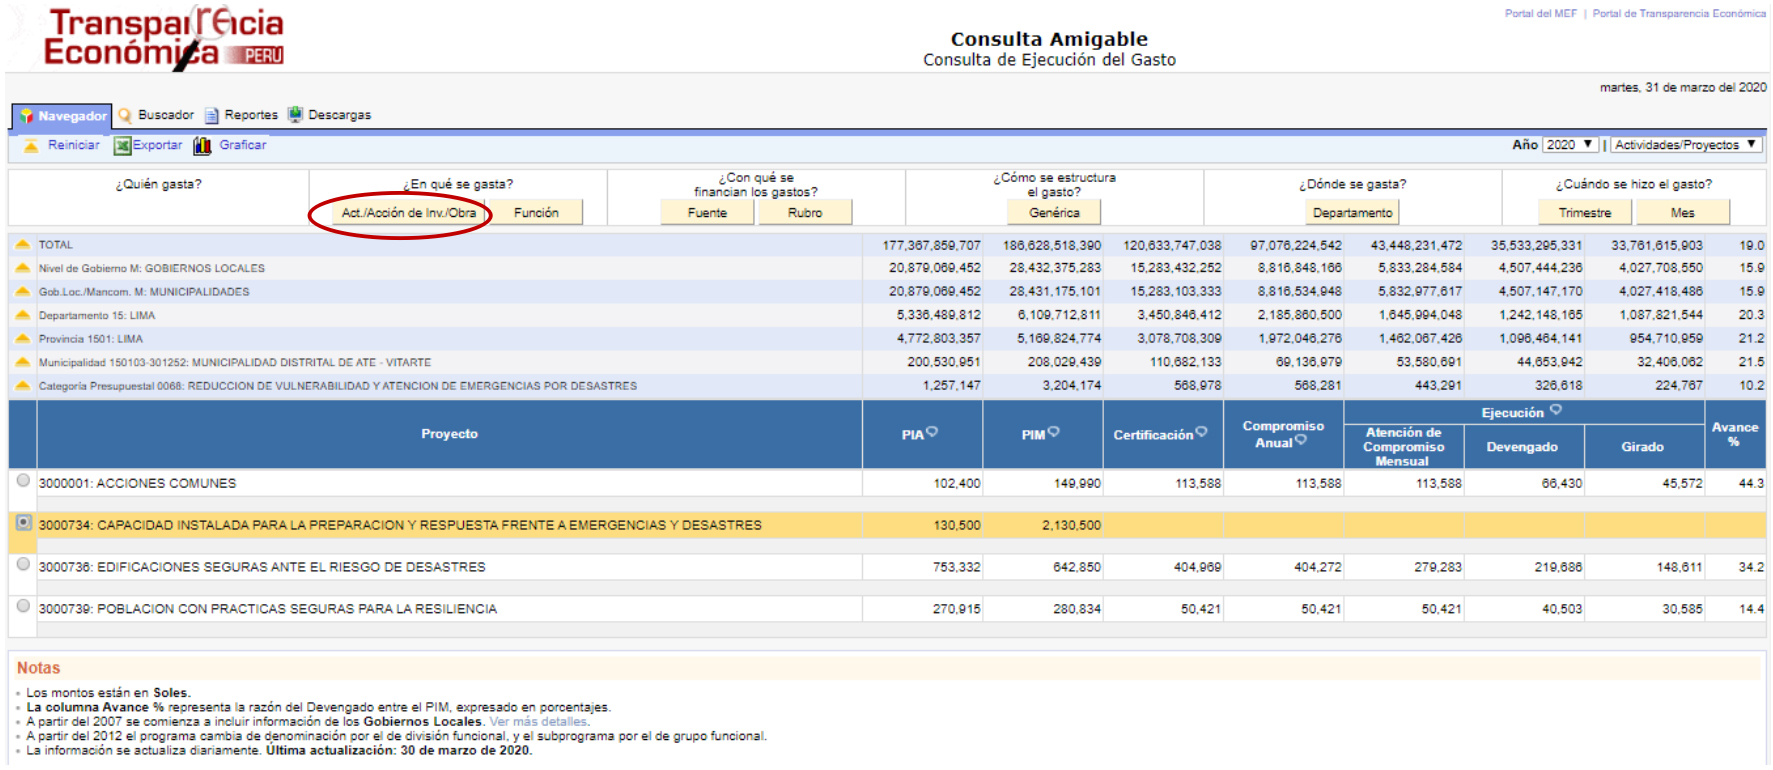
Task: Click the document icon beside Reportes
Action: point(211,116)
